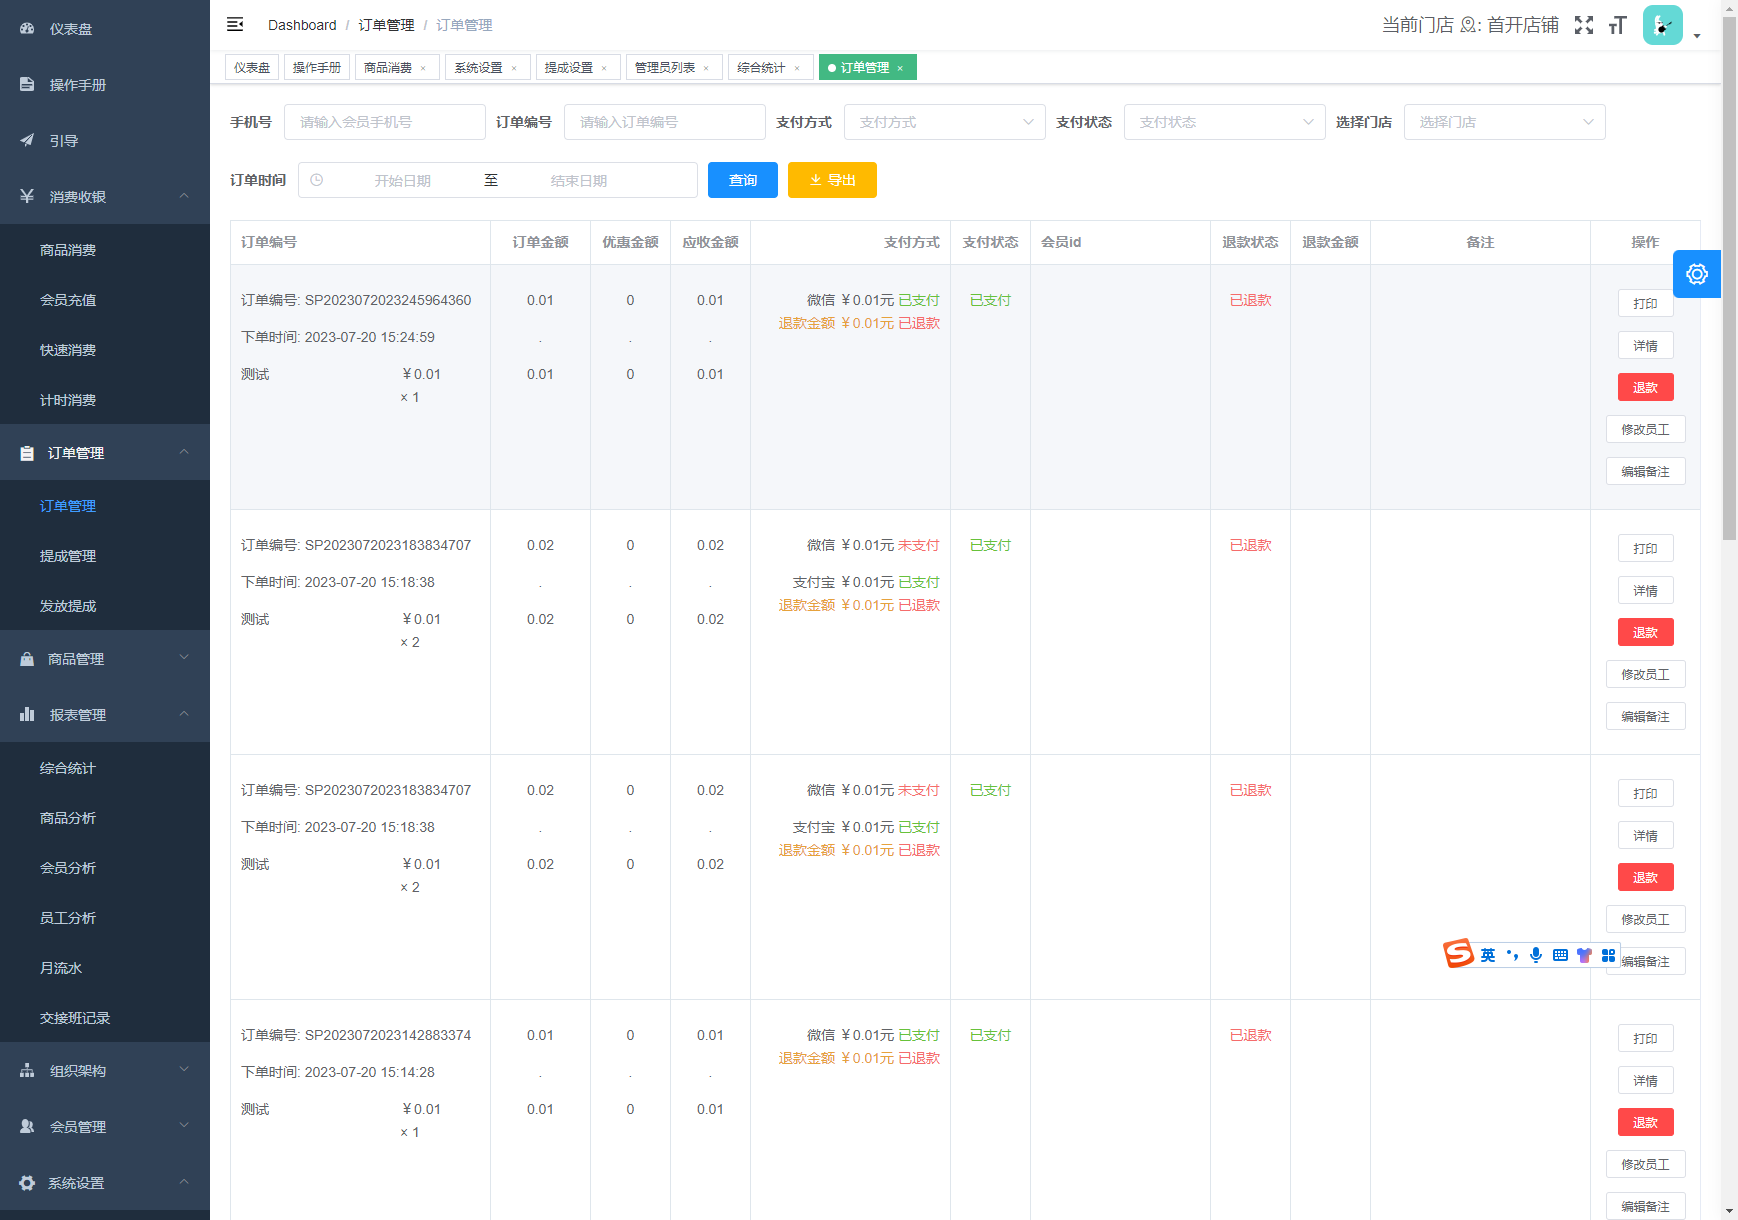Click the Sogou toolbox grid icon

click(x=1608, y=955)
